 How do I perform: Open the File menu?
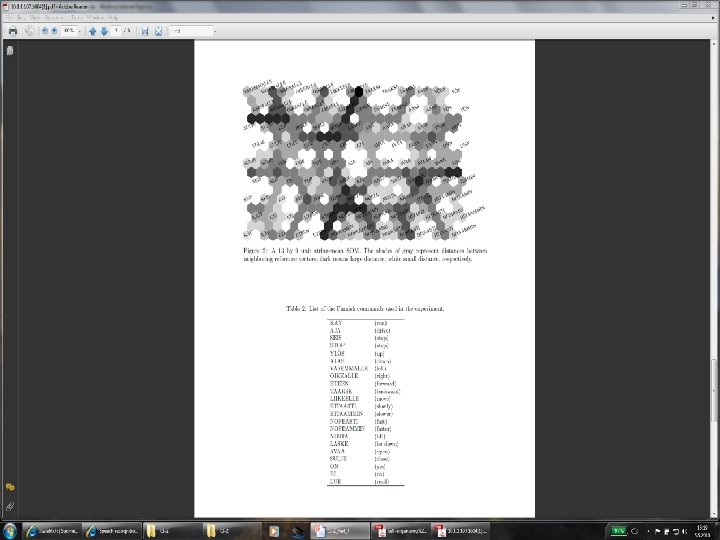point(9,17)
